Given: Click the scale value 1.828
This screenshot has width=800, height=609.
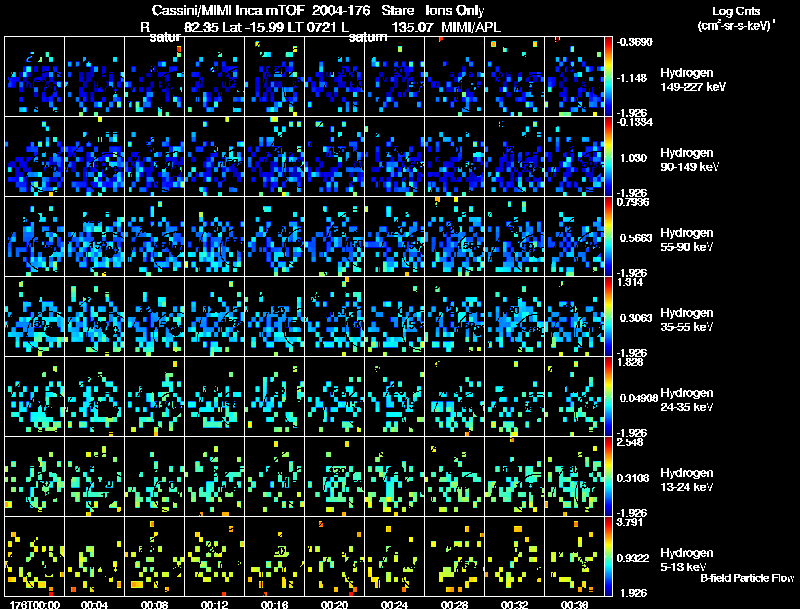Looking at the screenshot, I should coord(630,362).
